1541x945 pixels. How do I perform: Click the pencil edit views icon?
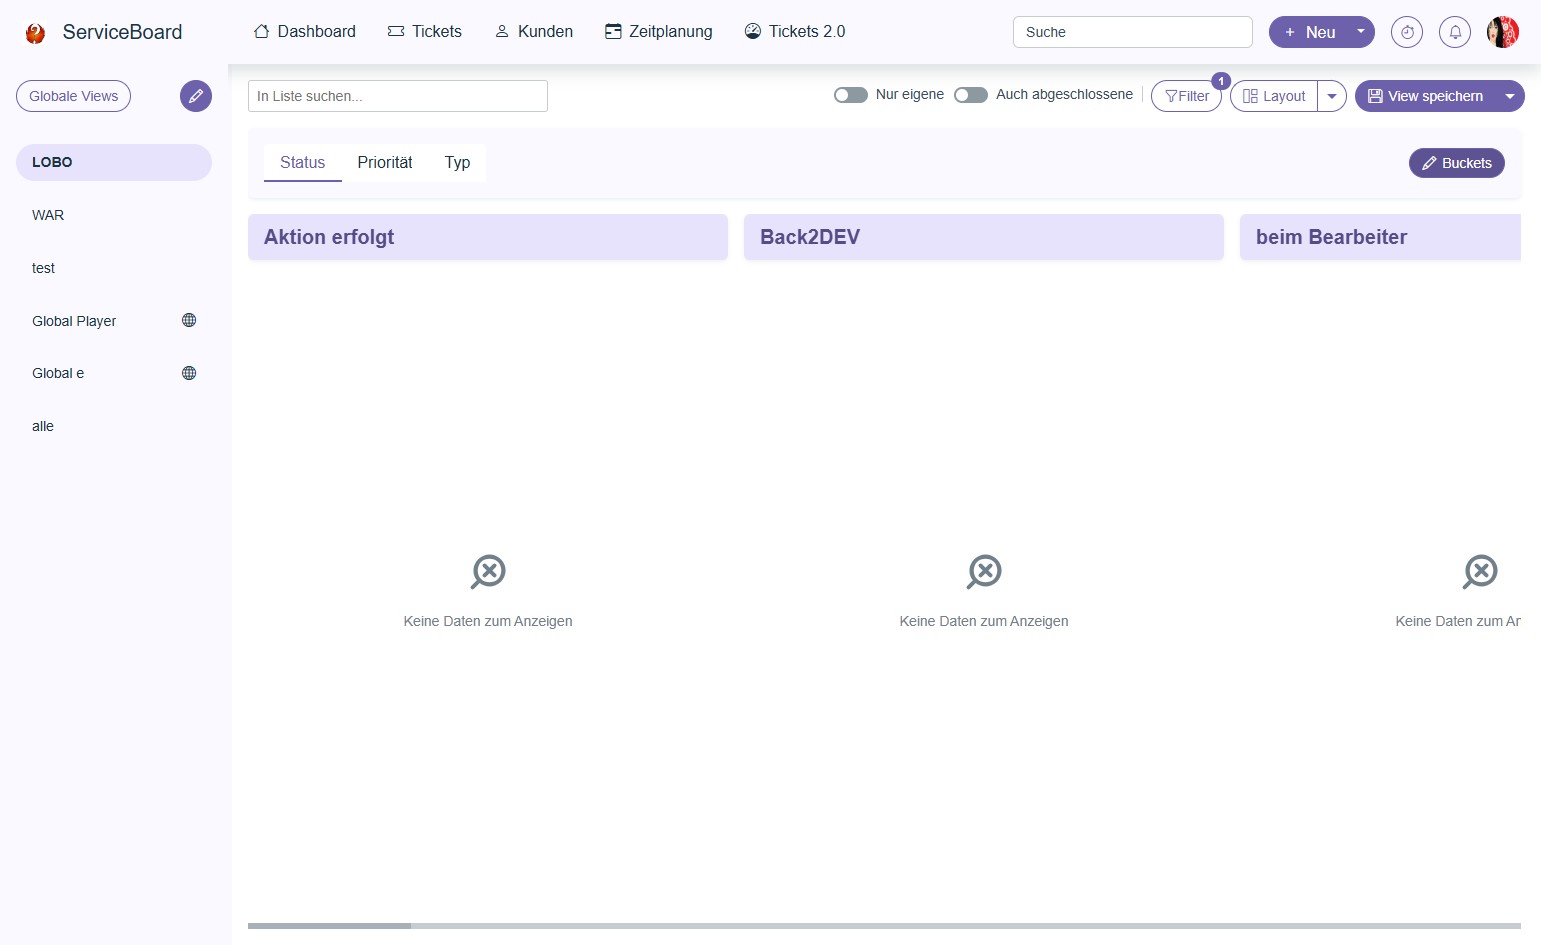tap(196, 96)
